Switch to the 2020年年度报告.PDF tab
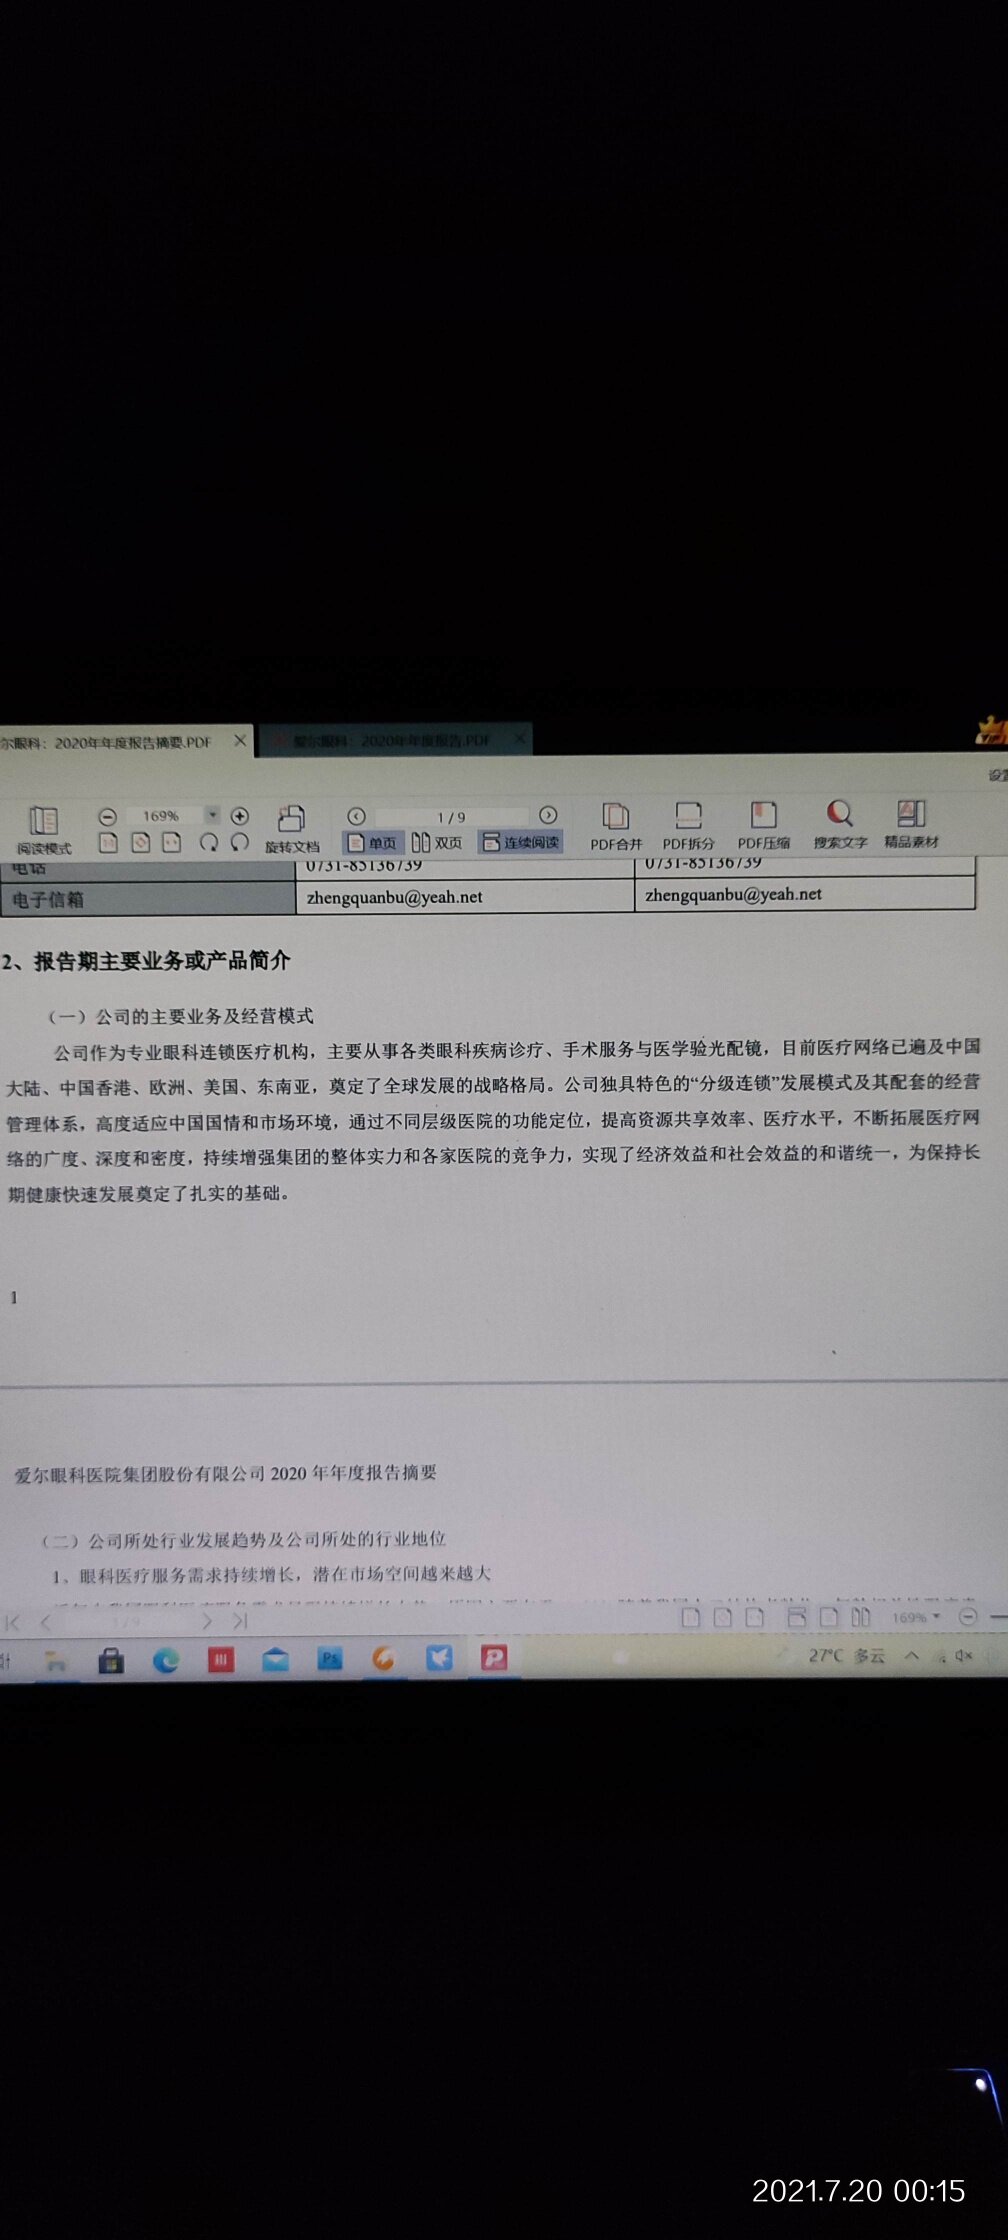This screenshot has width=1008, height=2240. (x=391, y=741)
